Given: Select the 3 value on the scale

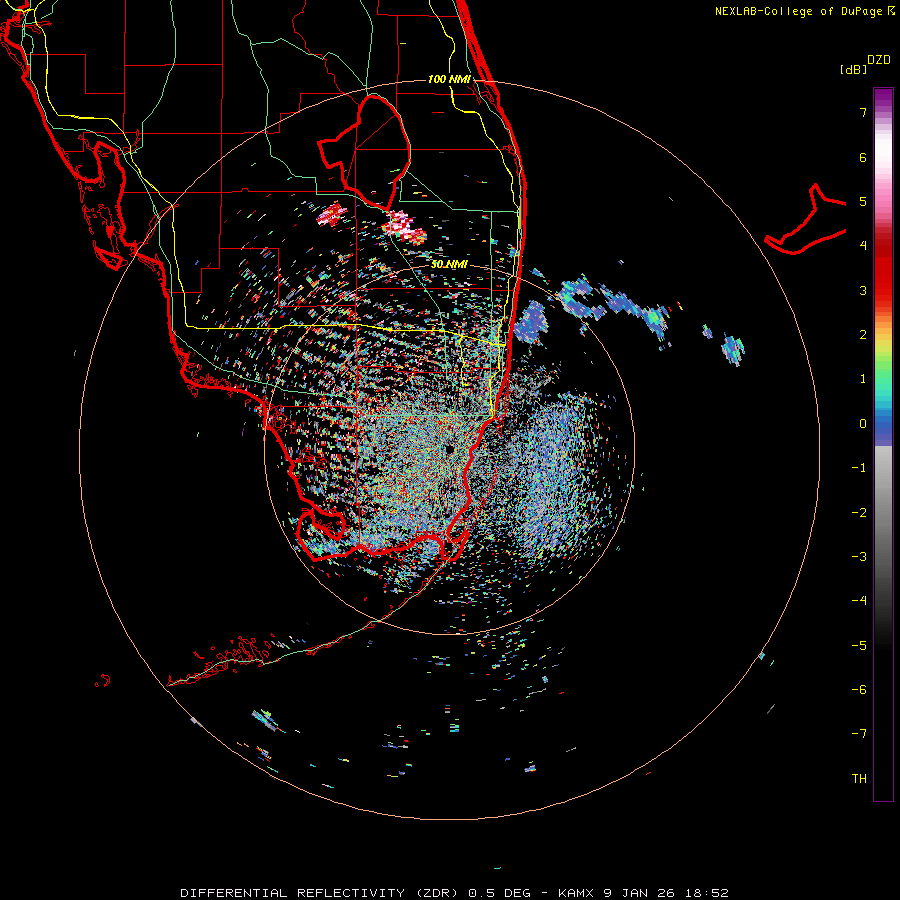Looking at the screenshot, I should coord(863,290).
